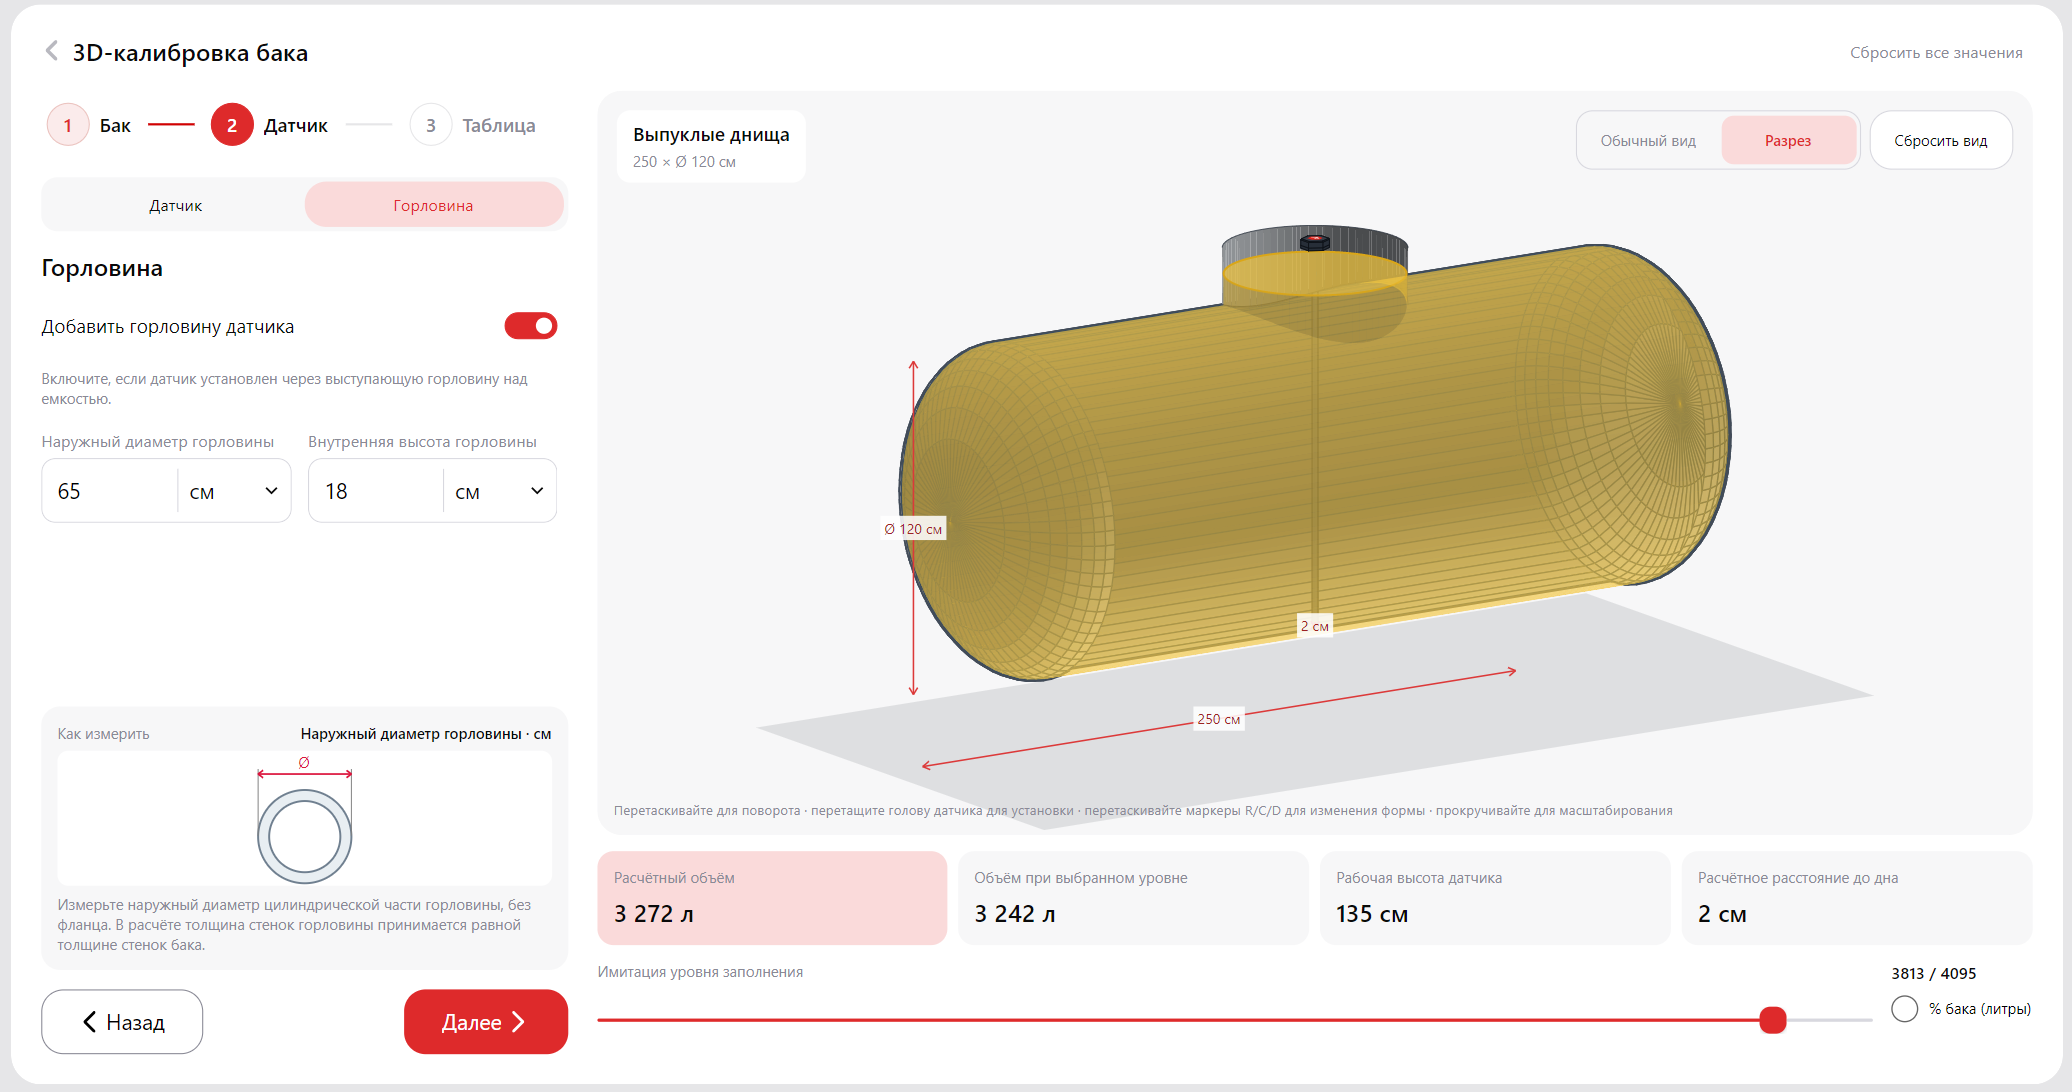Image resolution: width=2072 pixels, height=1092 pixels.
Task: Click the Сбросить вид button
Action: [x=1941, y=141]
